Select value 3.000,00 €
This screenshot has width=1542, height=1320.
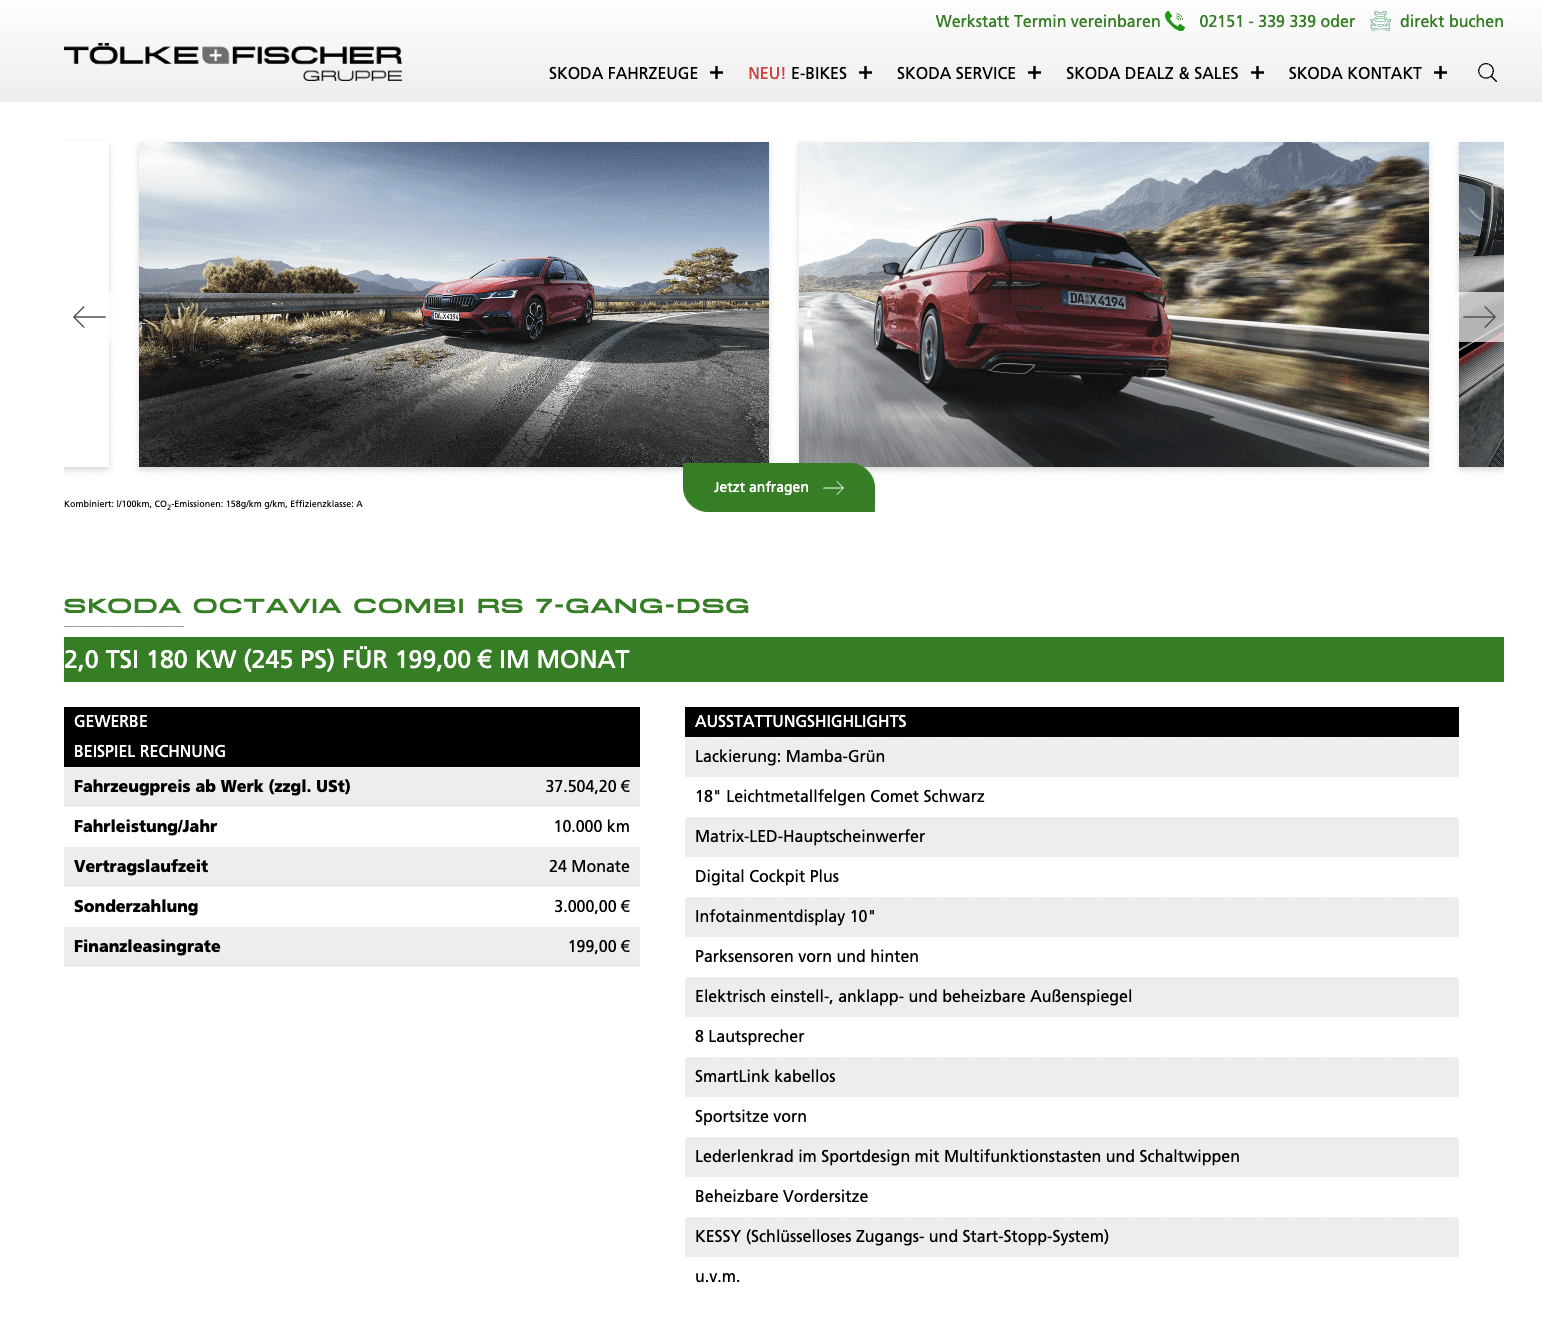(592, 906)
